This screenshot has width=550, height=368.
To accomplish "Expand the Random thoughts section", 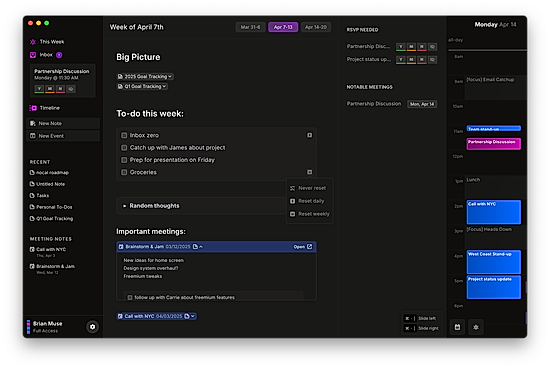I will click(124, 206).
